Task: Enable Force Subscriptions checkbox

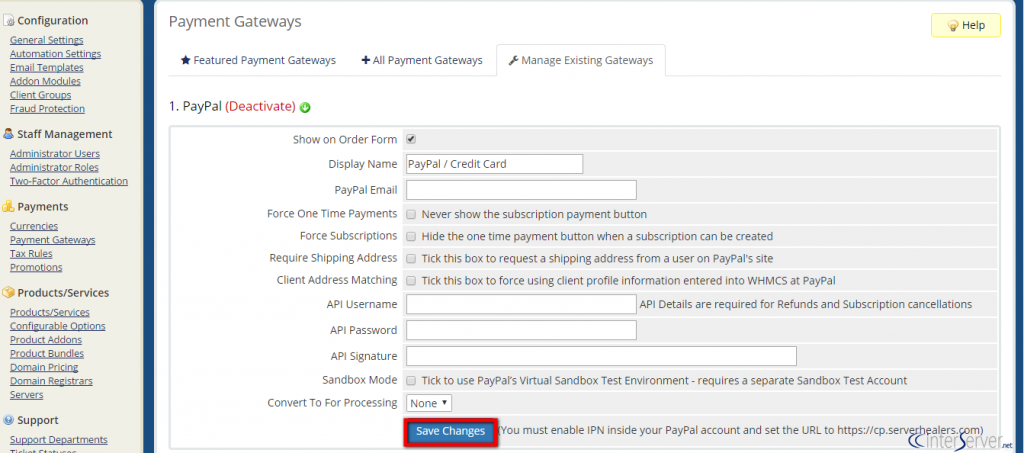Action: (x=411, y=236)
